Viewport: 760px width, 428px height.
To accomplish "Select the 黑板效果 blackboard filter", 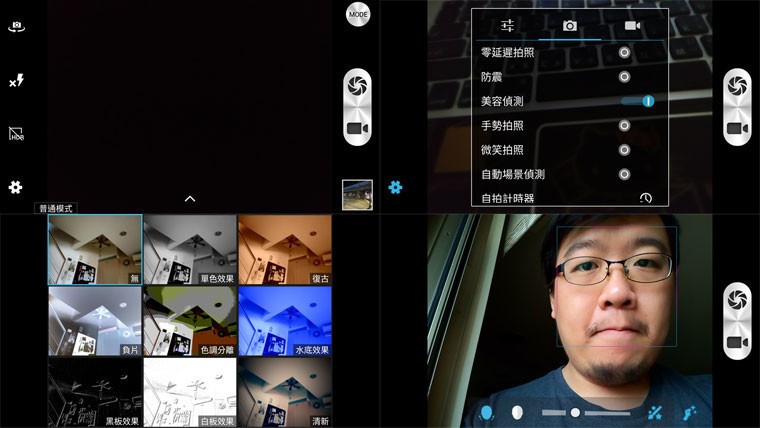I will 95,392.
